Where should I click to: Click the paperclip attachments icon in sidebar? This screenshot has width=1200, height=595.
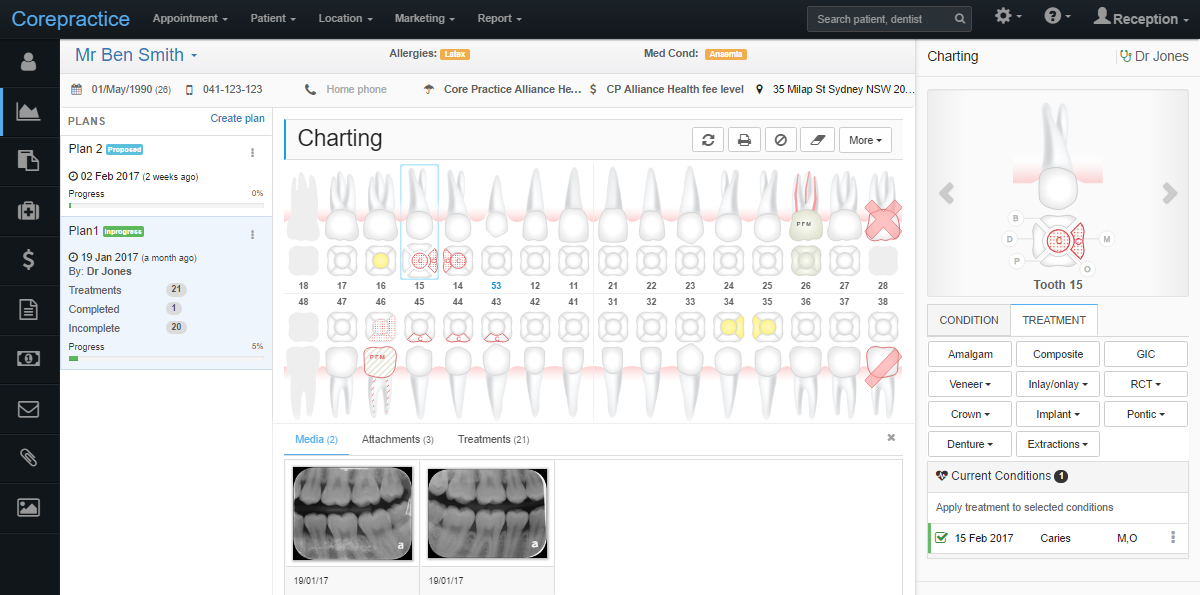pos(29,458)
